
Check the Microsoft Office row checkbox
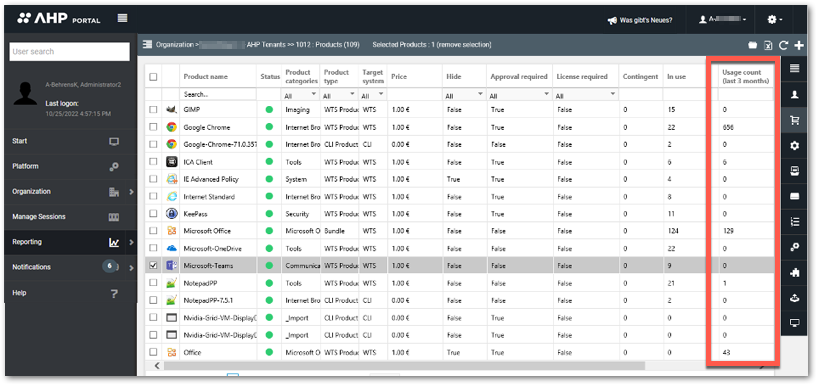[x=153, y=231]
